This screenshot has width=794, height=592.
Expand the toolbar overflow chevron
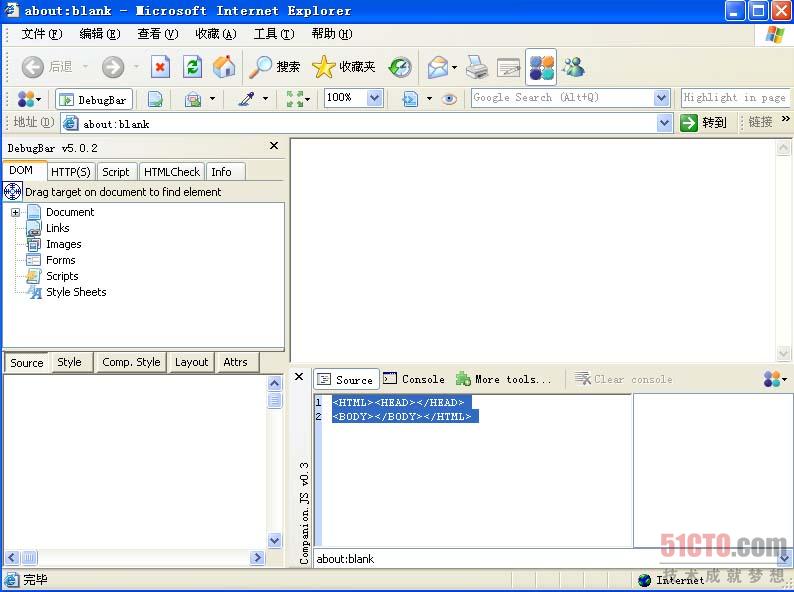pyautogui.click(x=785, y=119)
